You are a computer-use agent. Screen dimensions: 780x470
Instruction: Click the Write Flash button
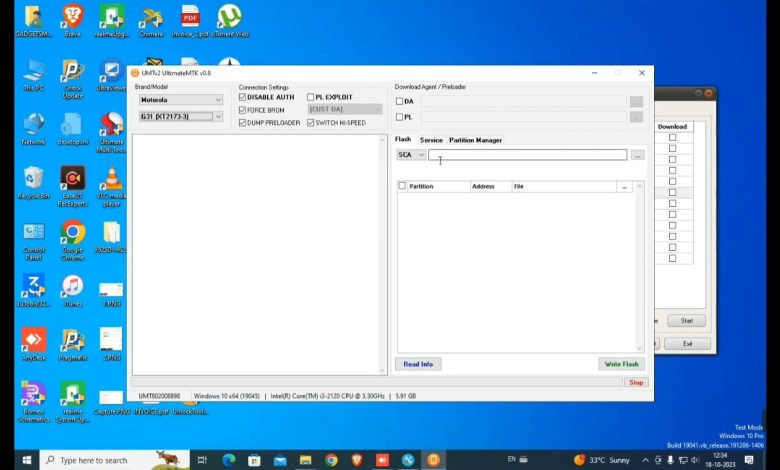pos(621,364)
